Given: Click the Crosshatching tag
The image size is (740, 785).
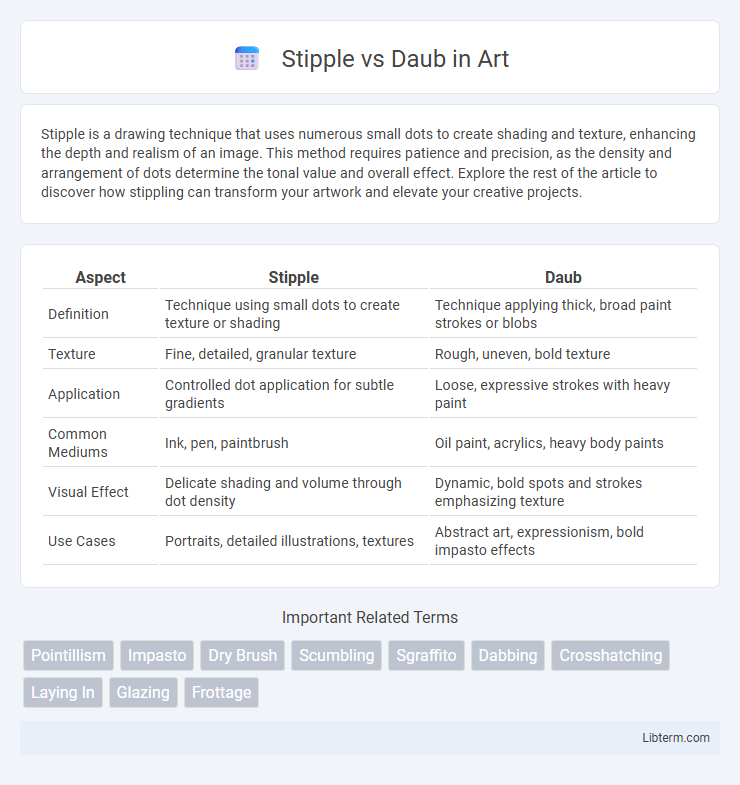Looking at the screenshot, I should 610,655.
